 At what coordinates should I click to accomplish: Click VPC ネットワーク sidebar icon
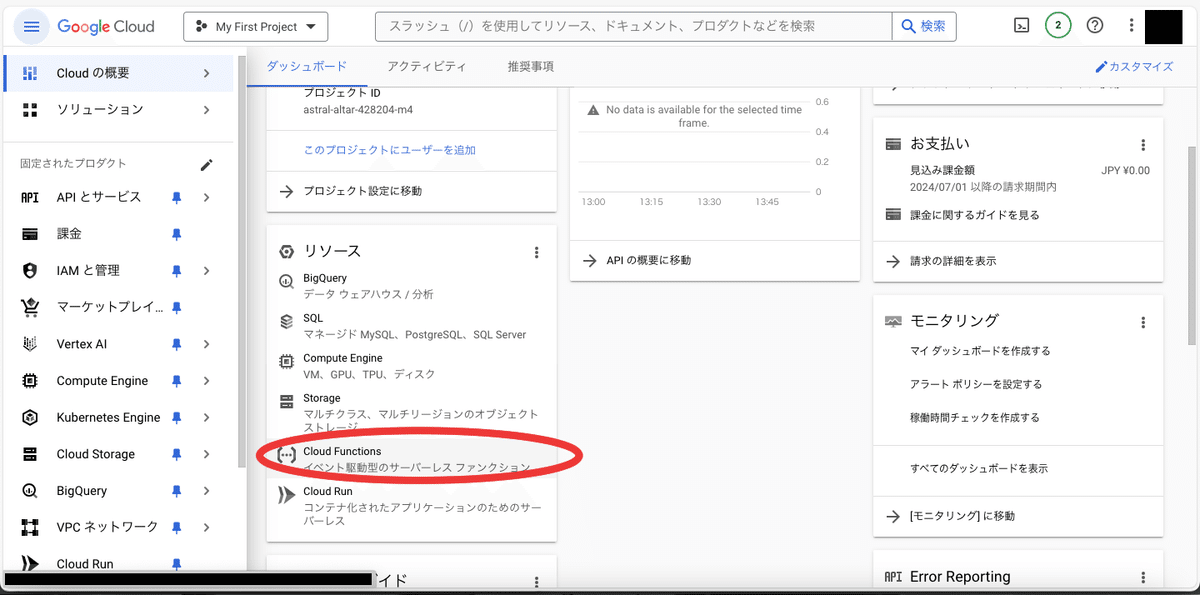[x=30, y=527]
